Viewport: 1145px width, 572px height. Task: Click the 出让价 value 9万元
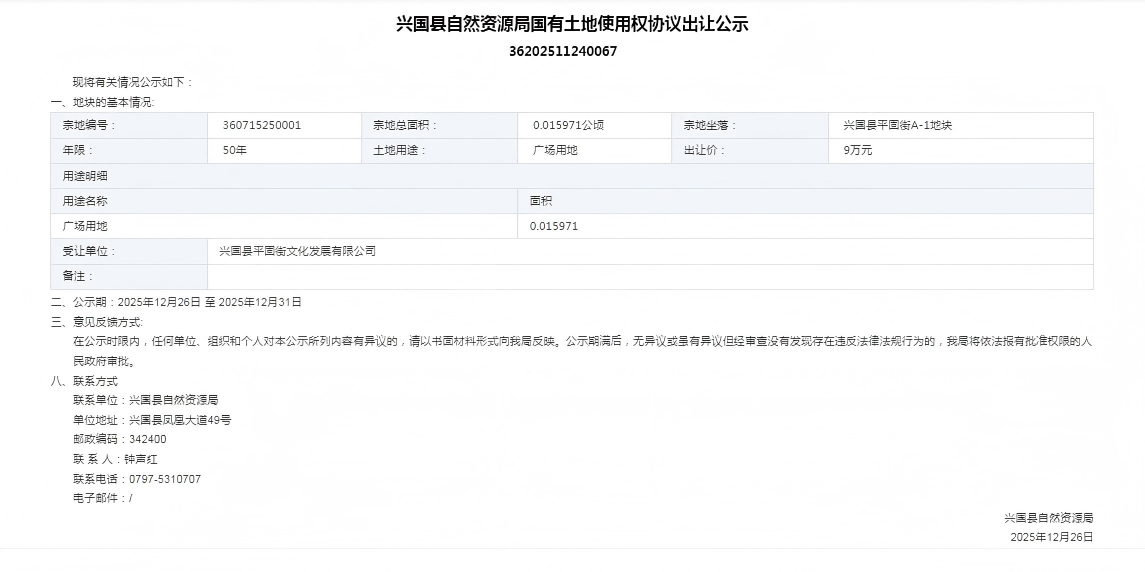pos(858,151)
